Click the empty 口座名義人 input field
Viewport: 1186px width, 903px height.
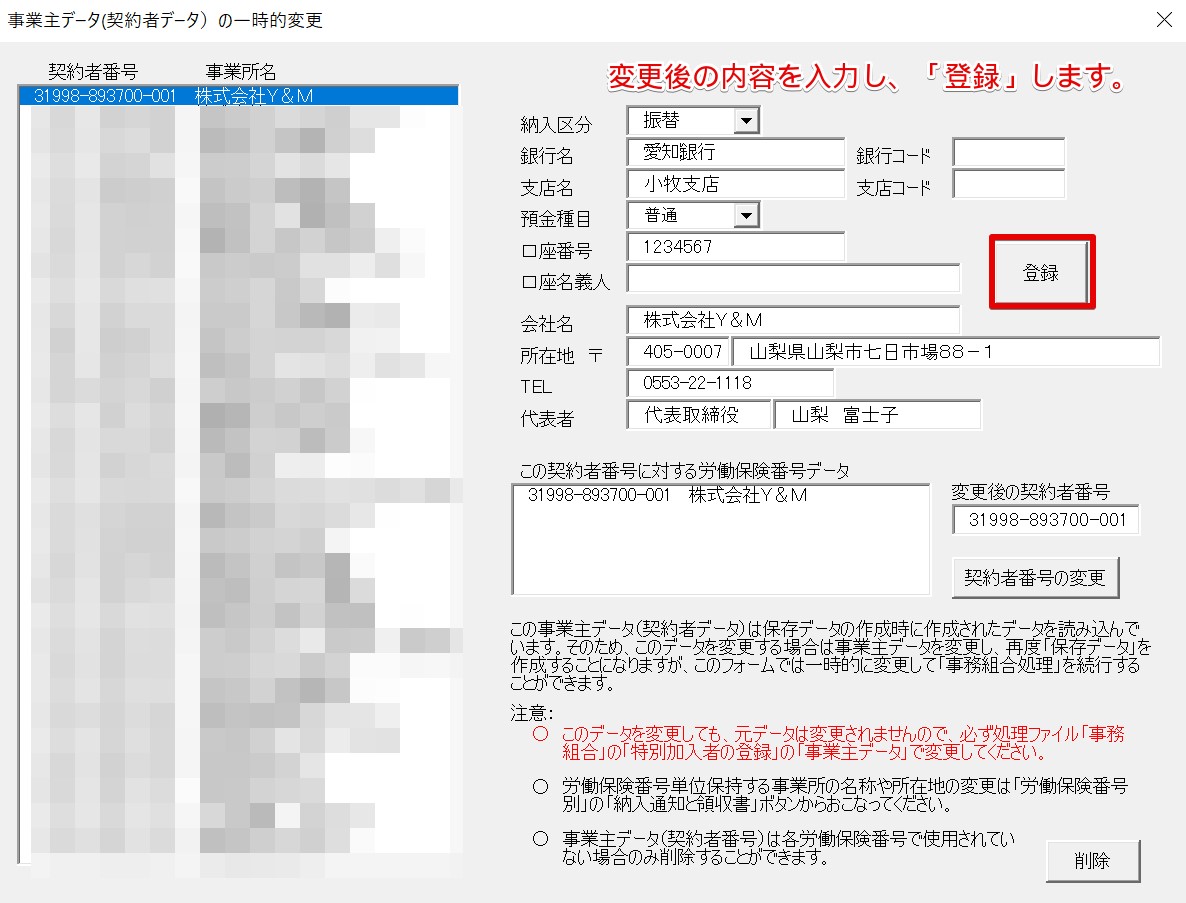tap(793, 278)
